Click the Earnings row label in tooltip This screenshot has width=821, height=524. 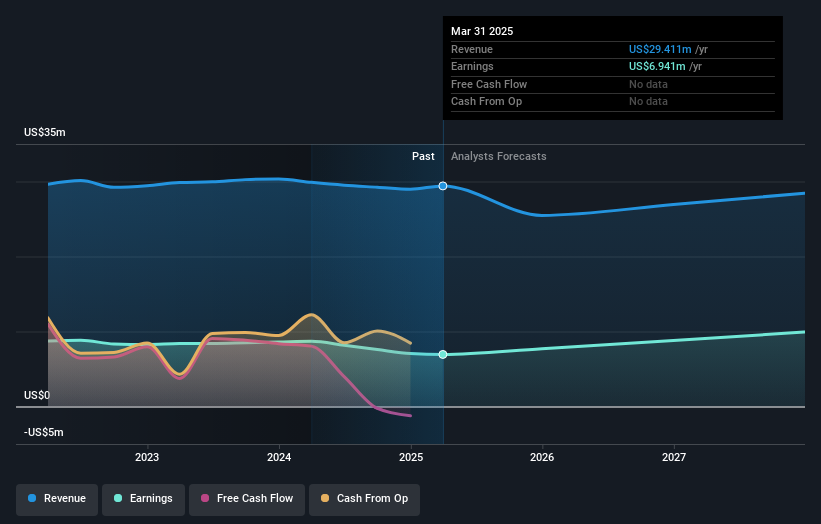472,66
